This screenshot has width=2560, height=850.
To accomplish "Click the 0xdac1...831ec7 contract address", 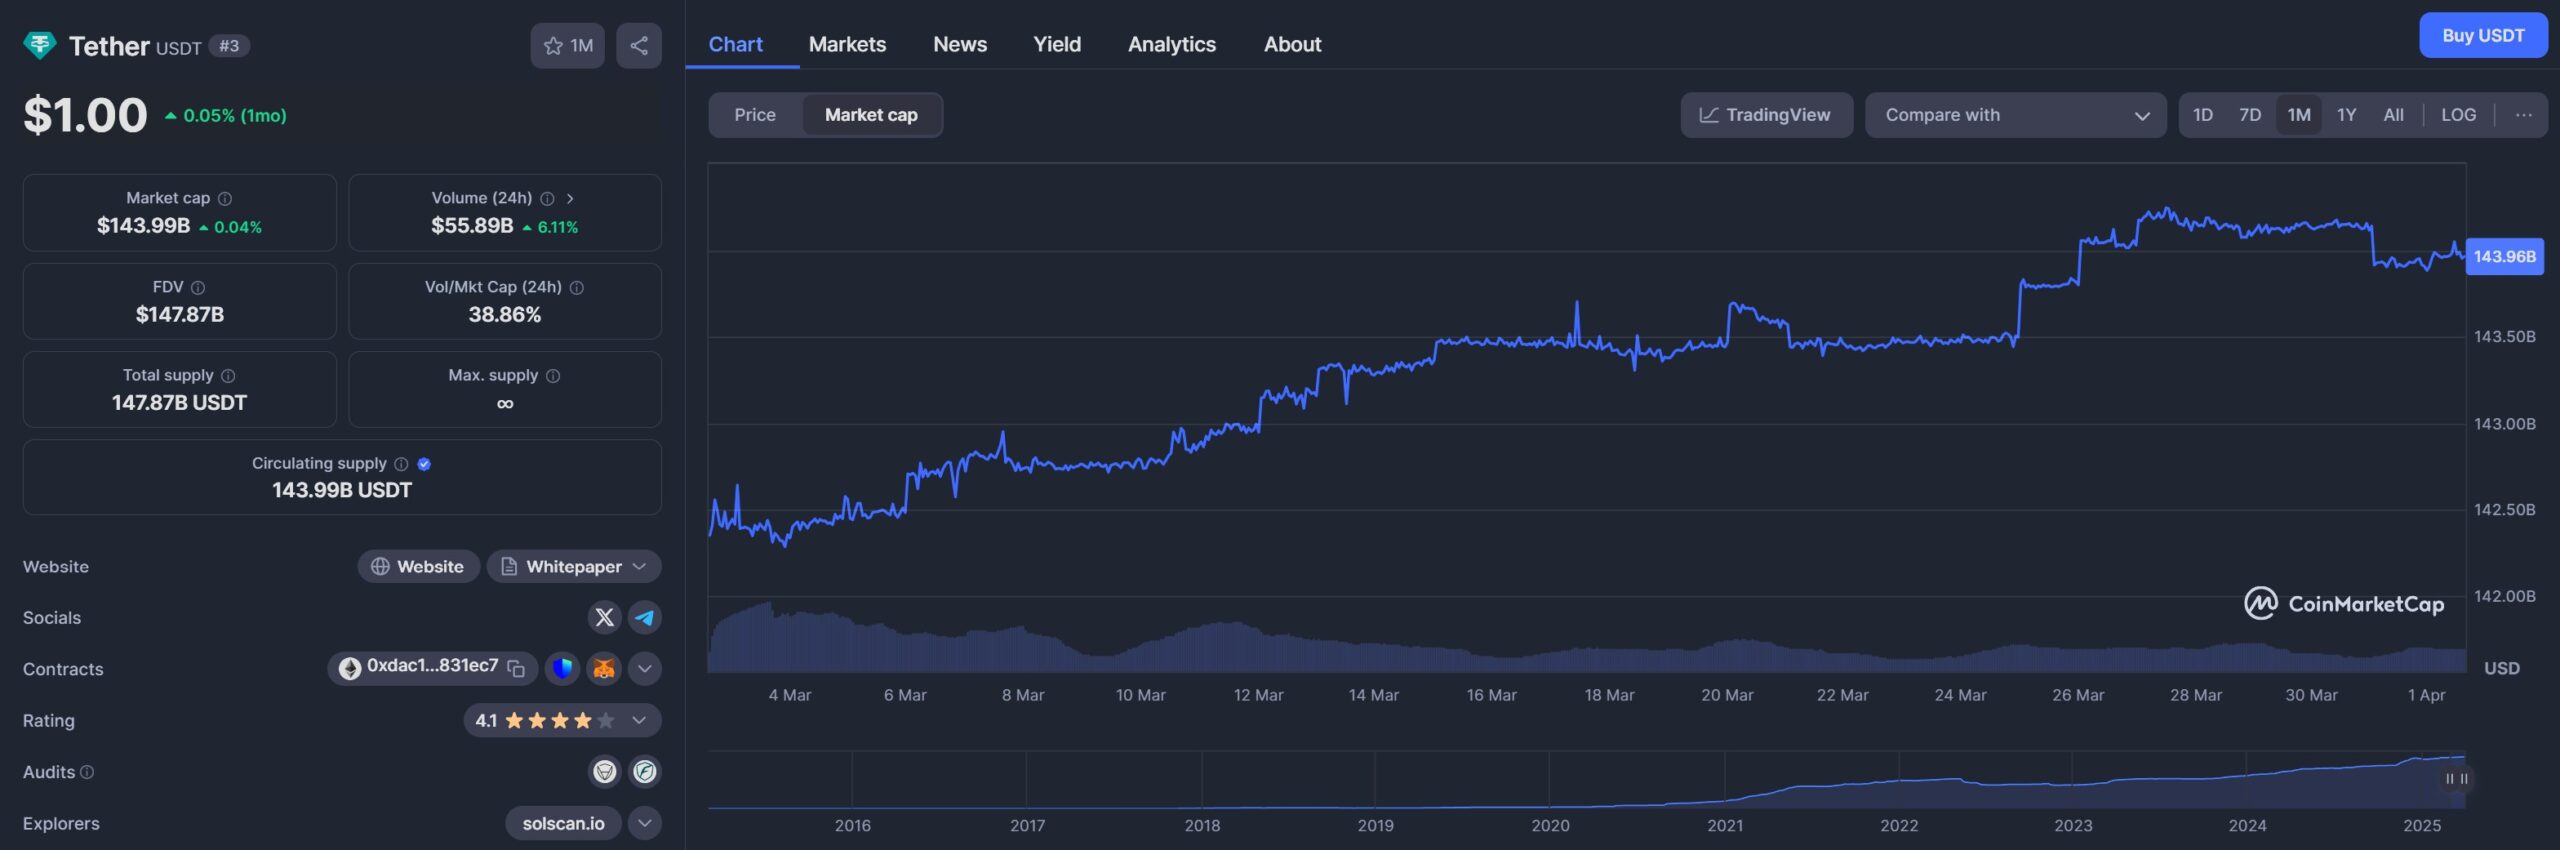I will [x=432, y=666].
